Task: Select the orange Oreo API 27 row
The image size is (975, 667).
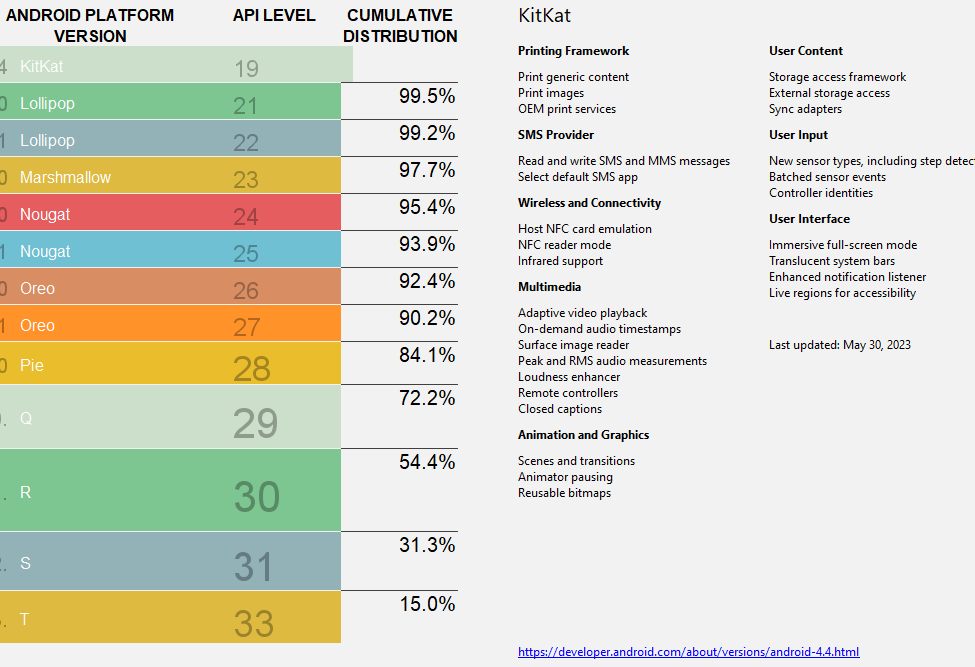Action: 170,323
